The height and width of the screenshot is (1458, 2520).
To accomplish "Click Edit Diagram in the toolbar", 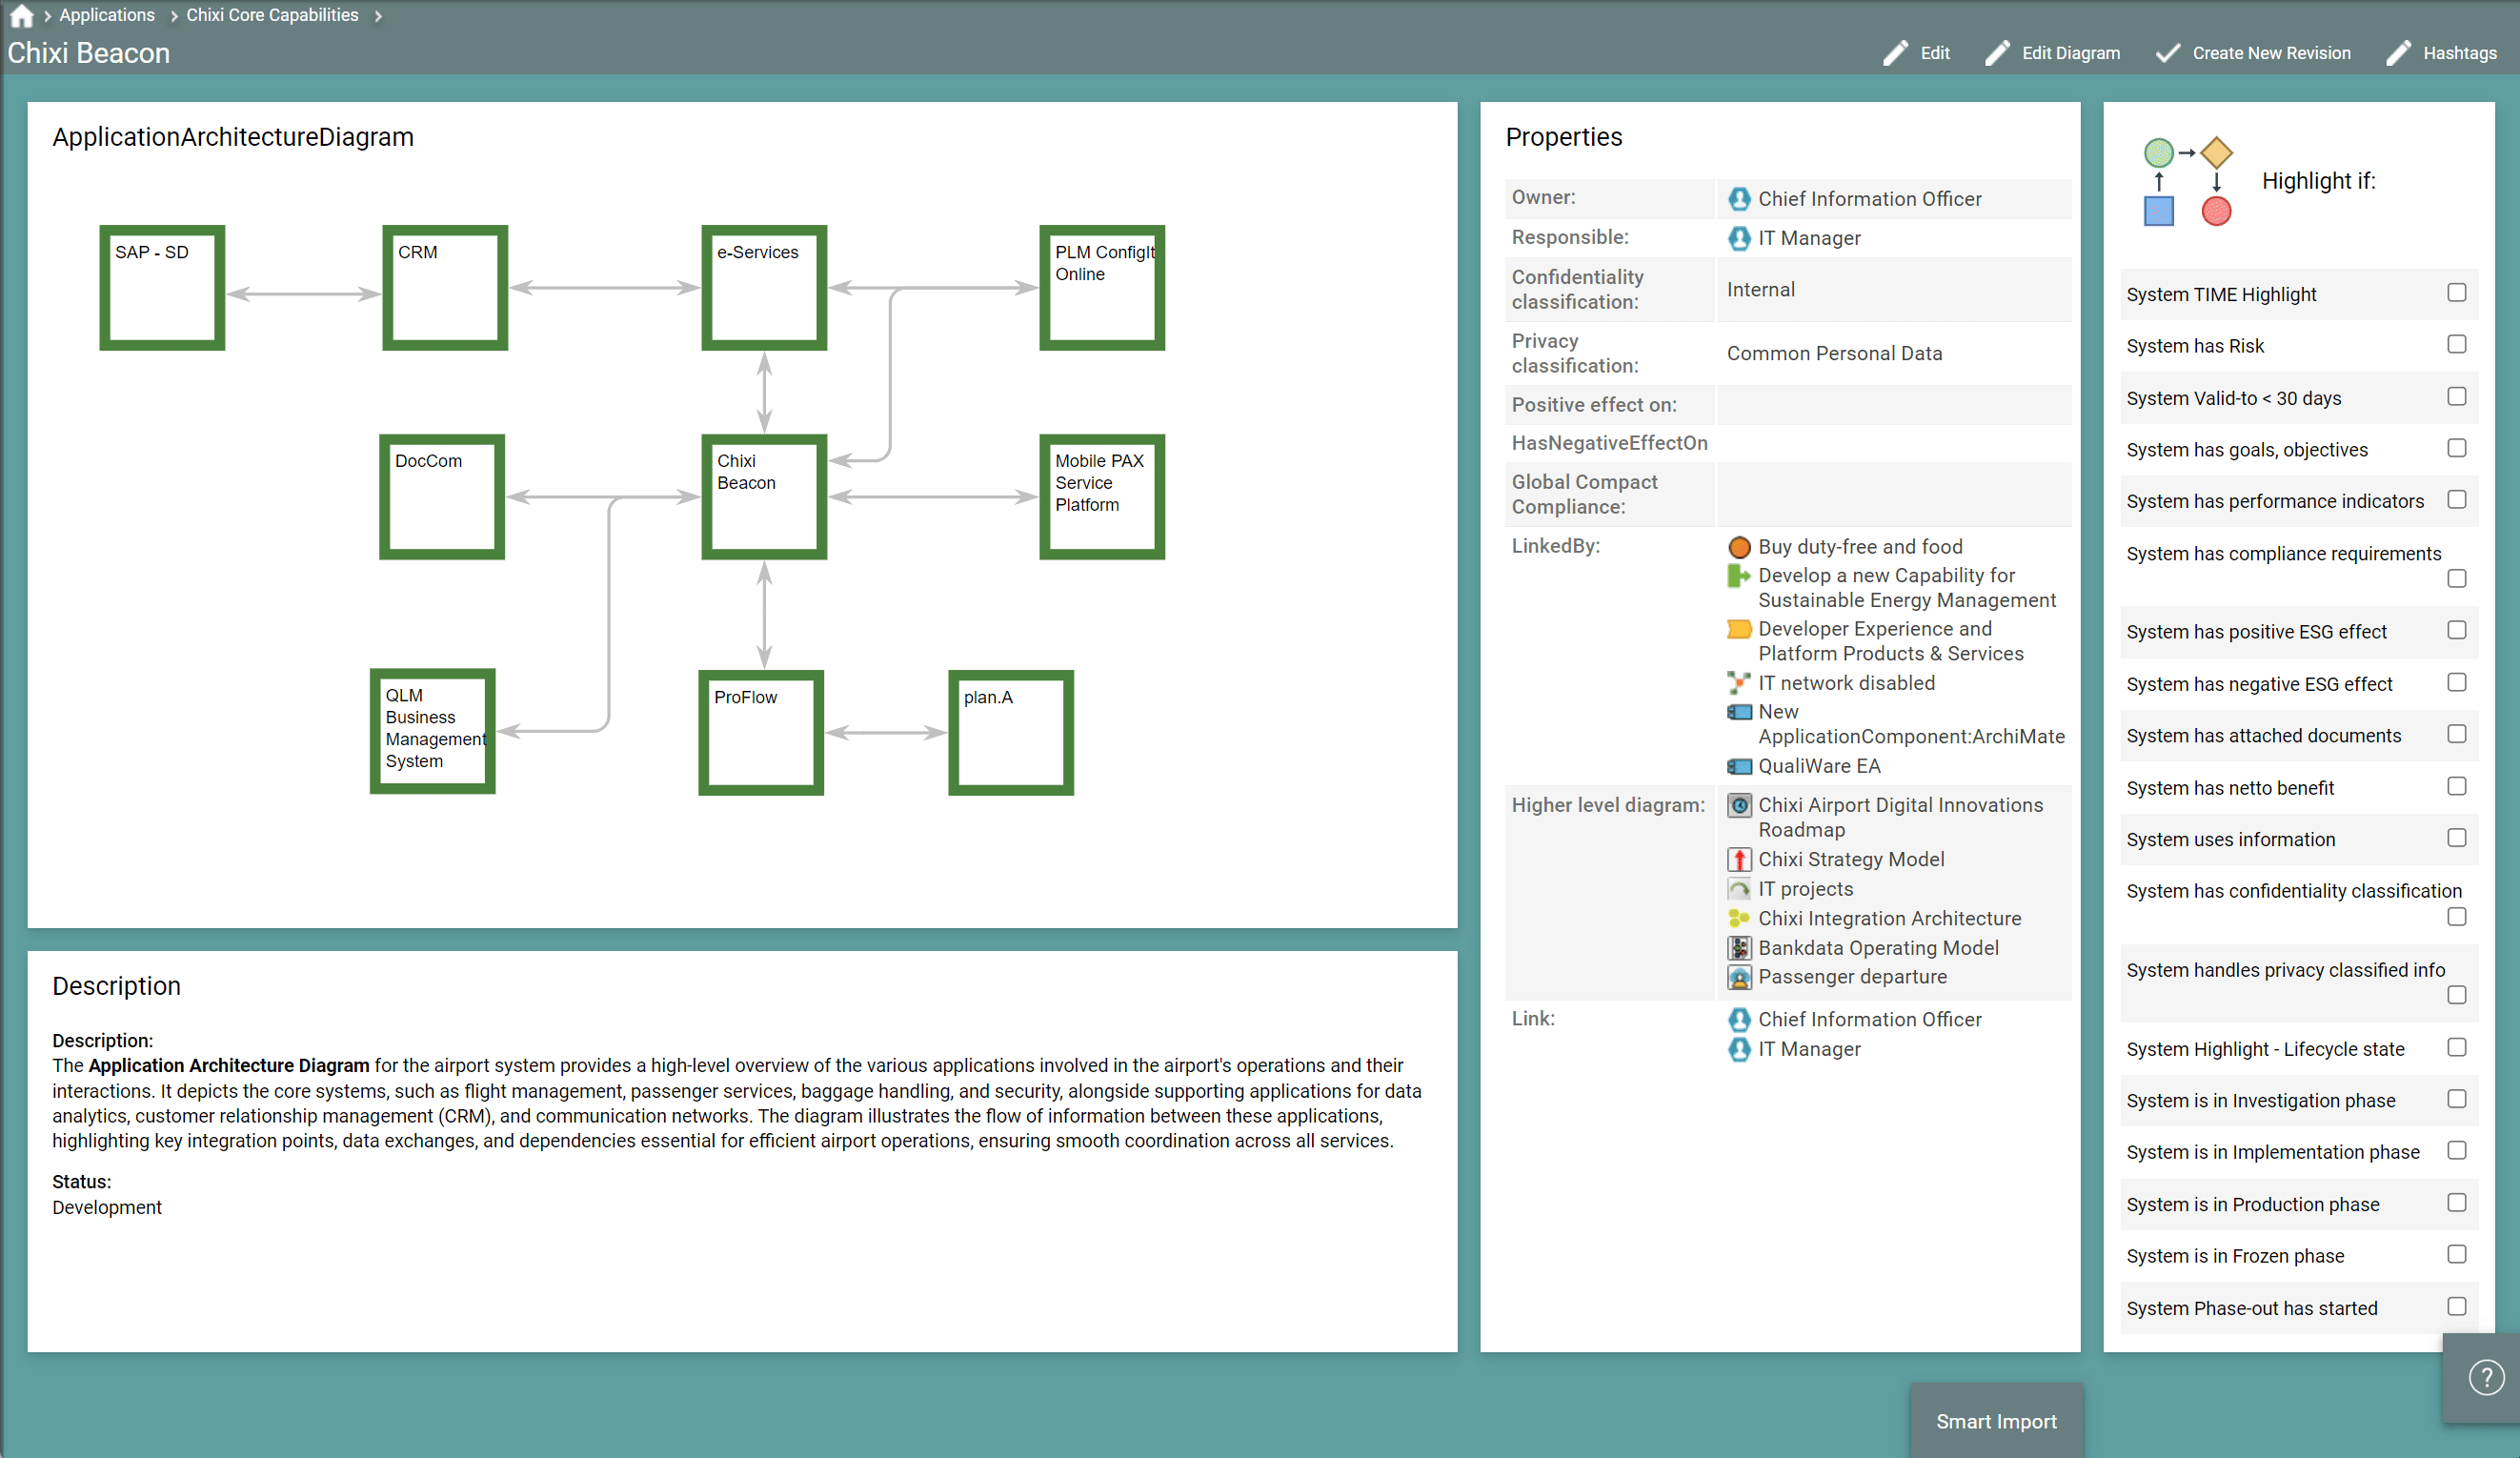I will click(x=2052, y=53).
